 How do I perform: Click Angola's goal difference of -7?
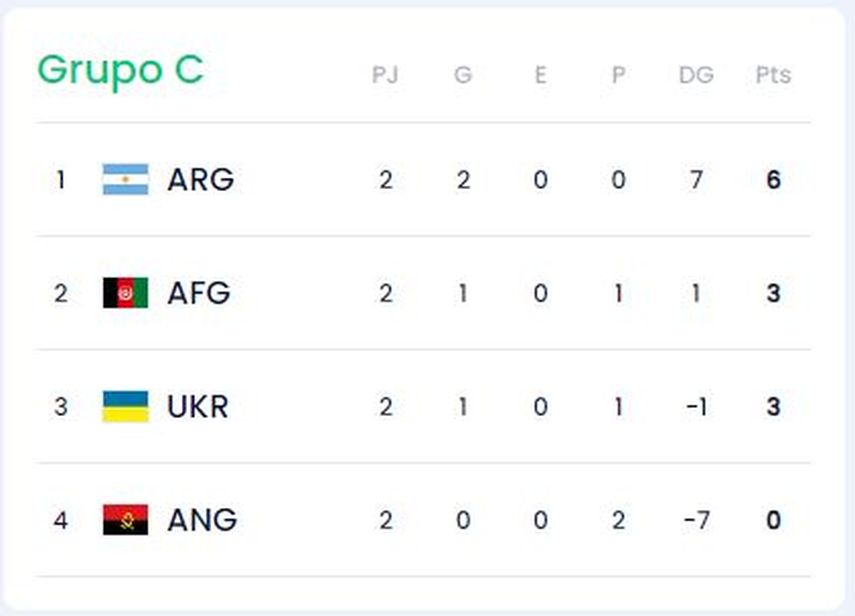(696, 520)
